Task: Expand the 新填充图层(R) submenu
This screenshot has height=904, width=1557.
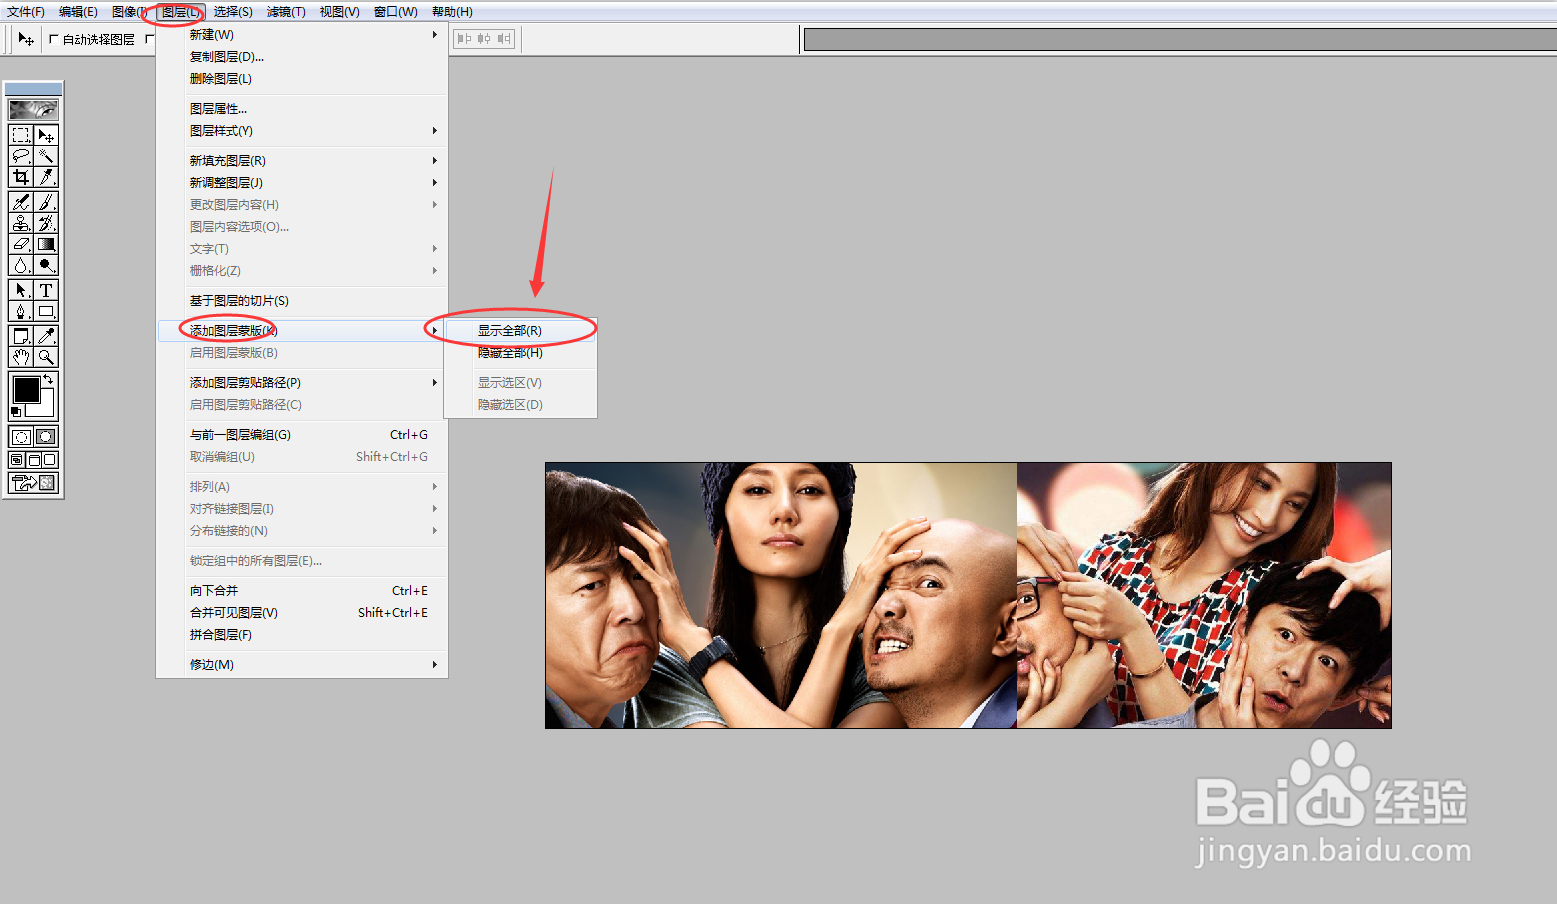Action: 302,161
